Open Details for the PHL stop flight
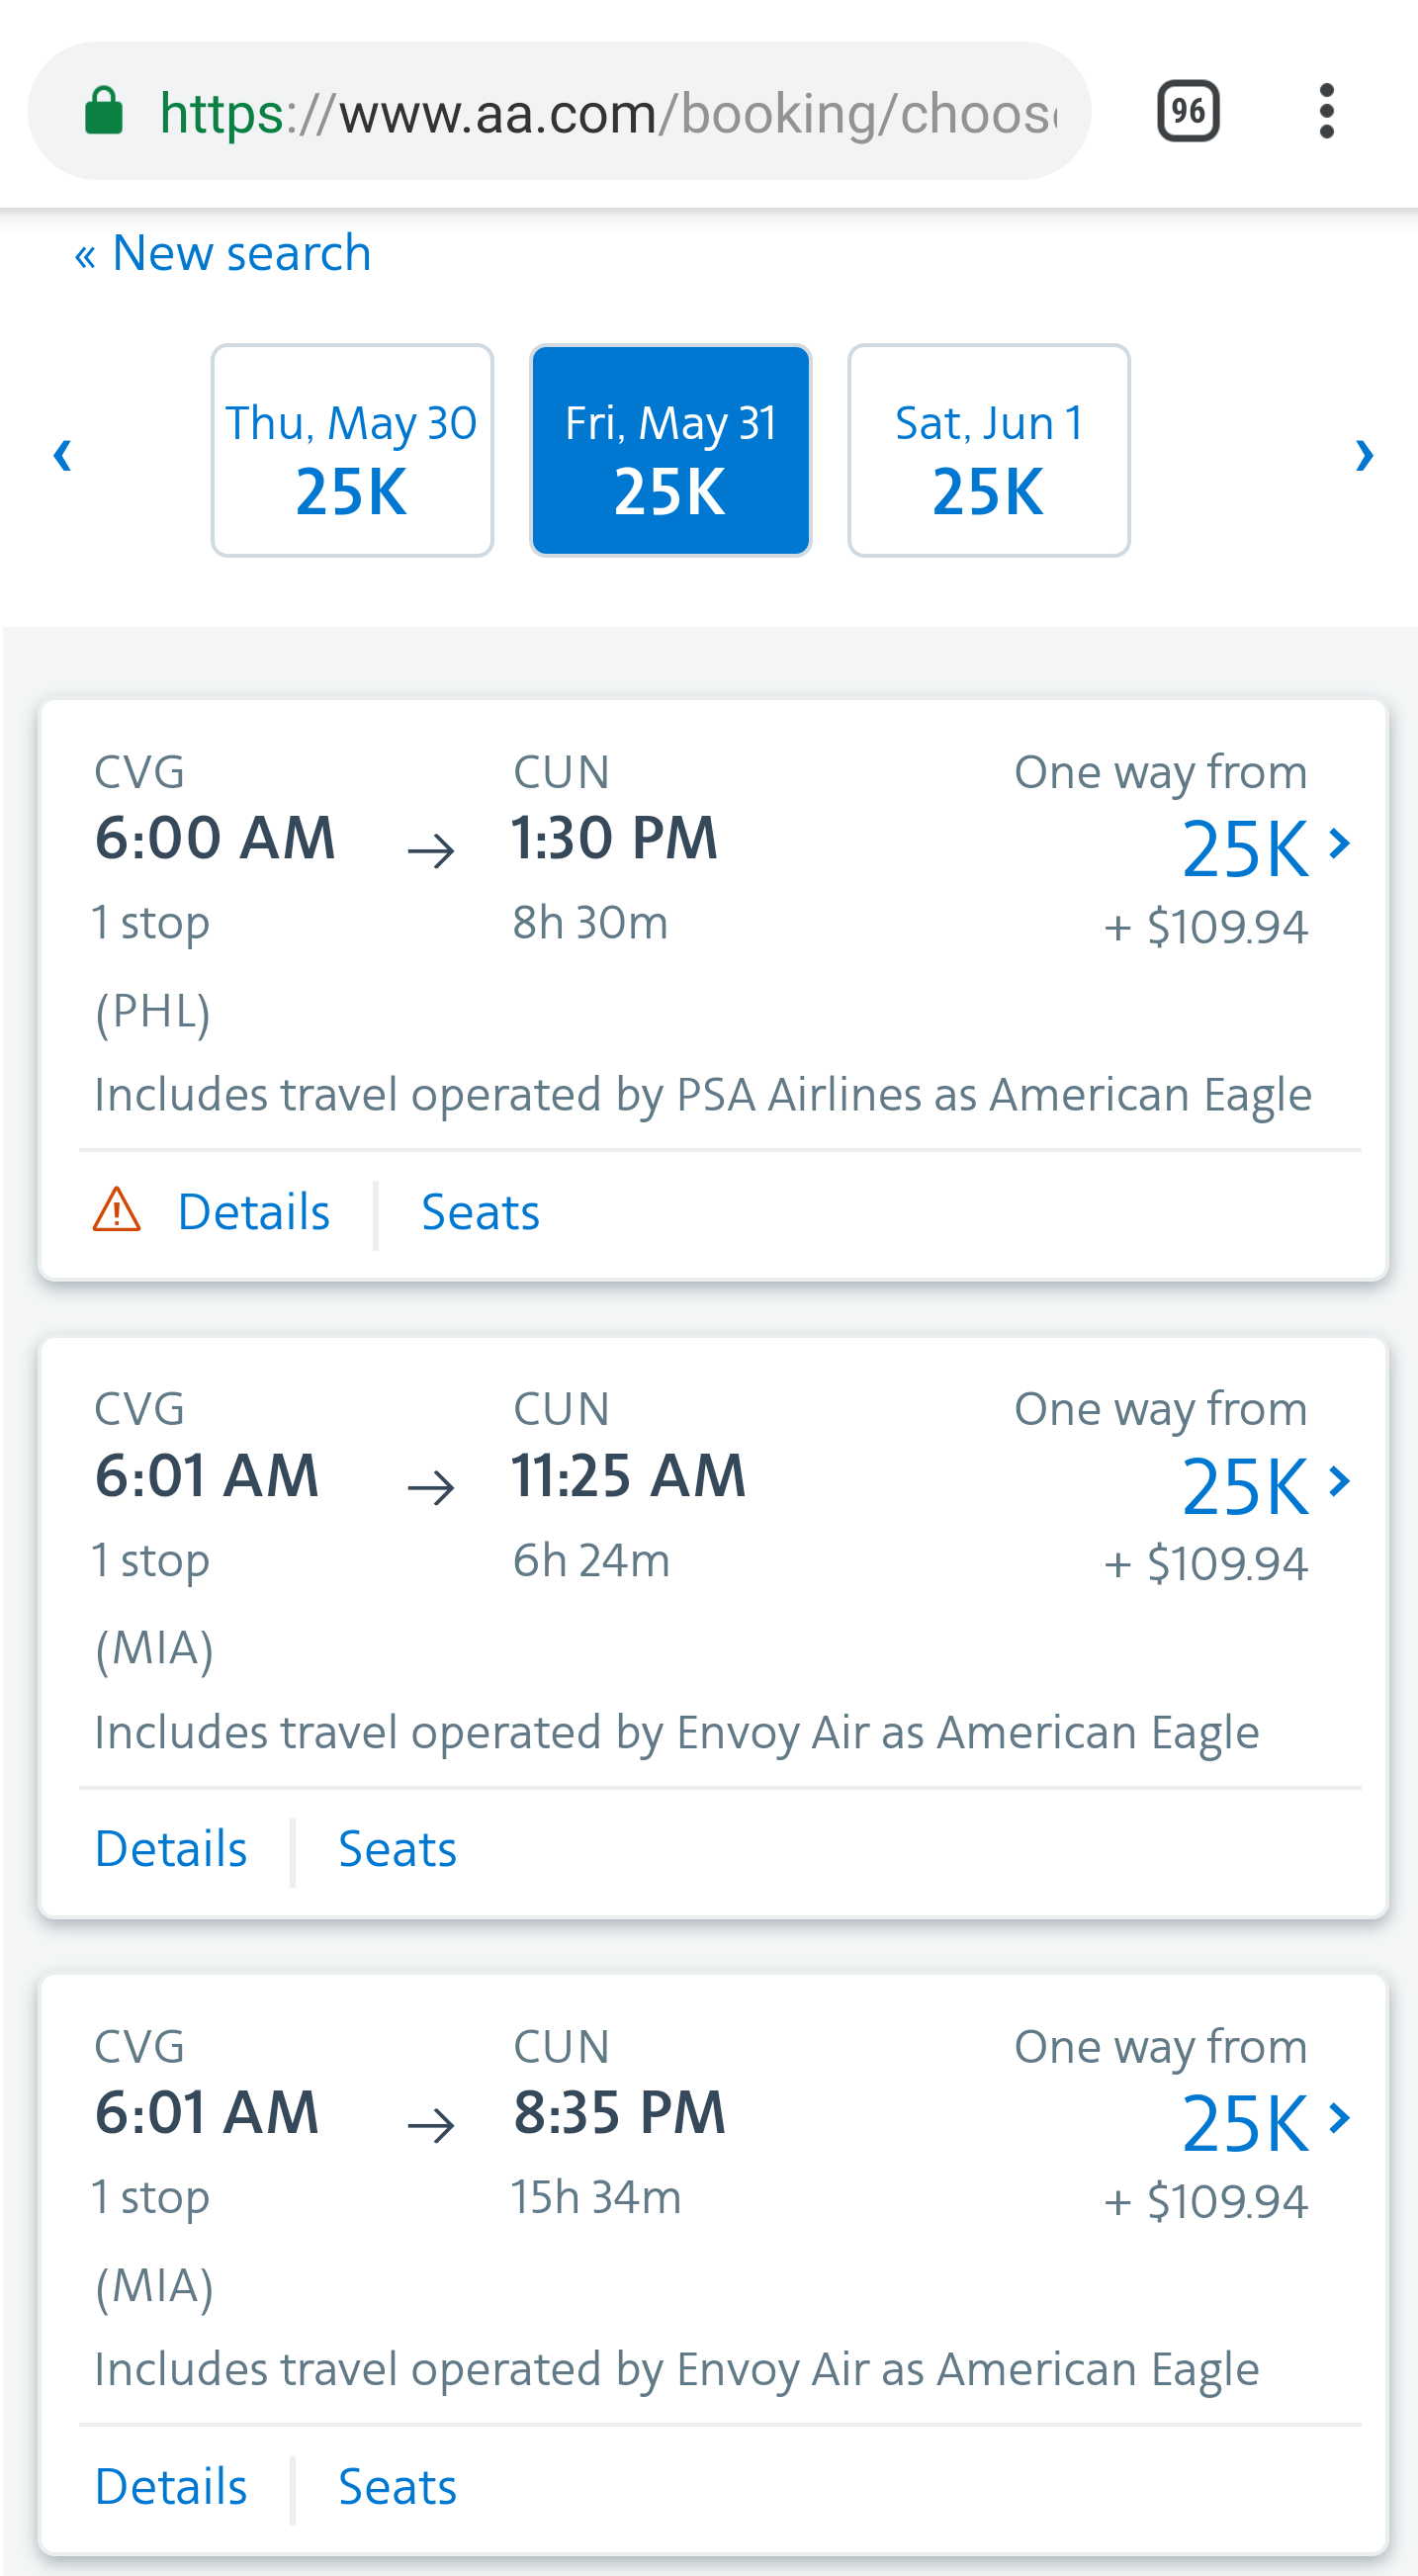Image resolution: width=1418 pixels, height=2576 pixels. point(254,1212)
